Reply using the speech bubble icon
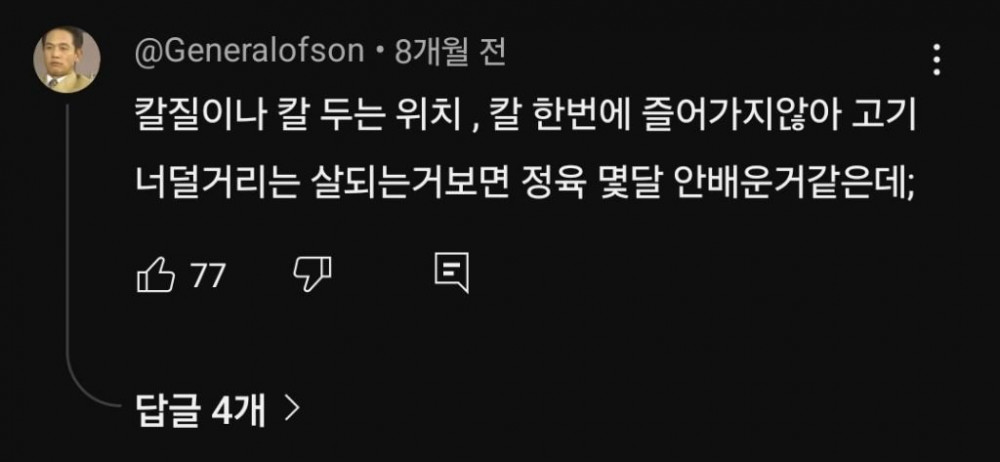This screenshot has width=1000, height=462. click(x=452, y=273)
